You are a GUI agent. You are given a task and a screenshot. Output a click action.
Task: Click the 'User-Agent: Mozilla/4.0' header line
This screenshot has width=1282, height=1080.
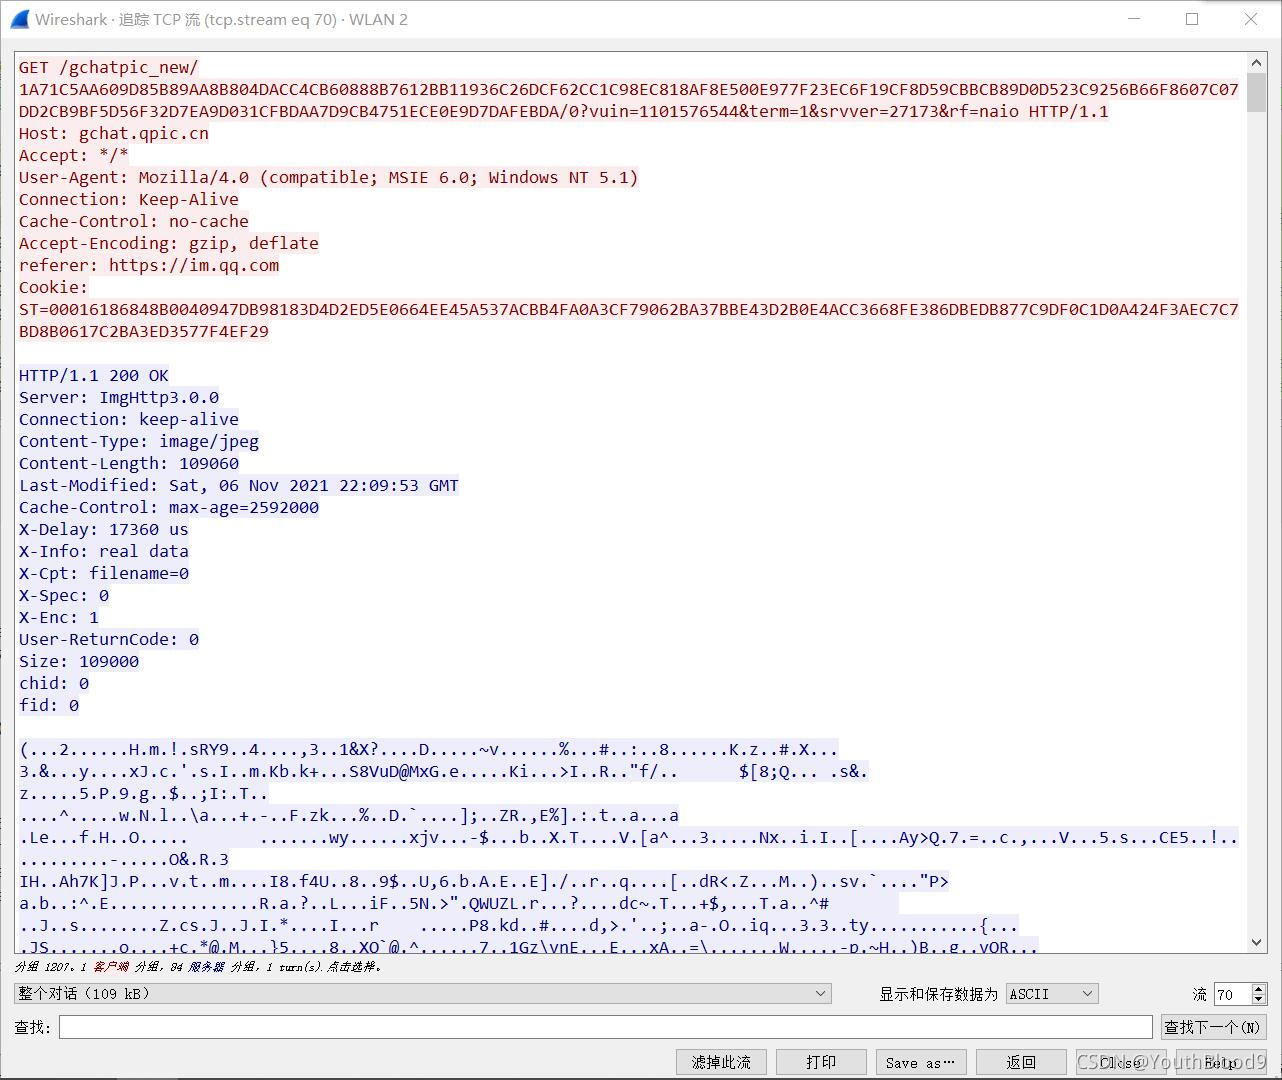[x=329, y=177]
